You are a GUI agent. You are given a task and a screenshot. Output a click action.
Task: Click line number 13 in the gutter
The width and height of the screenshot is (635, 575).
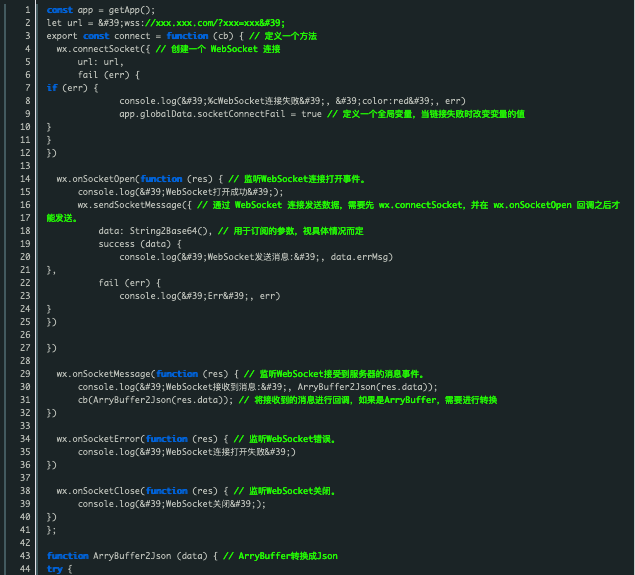[25, 166]
